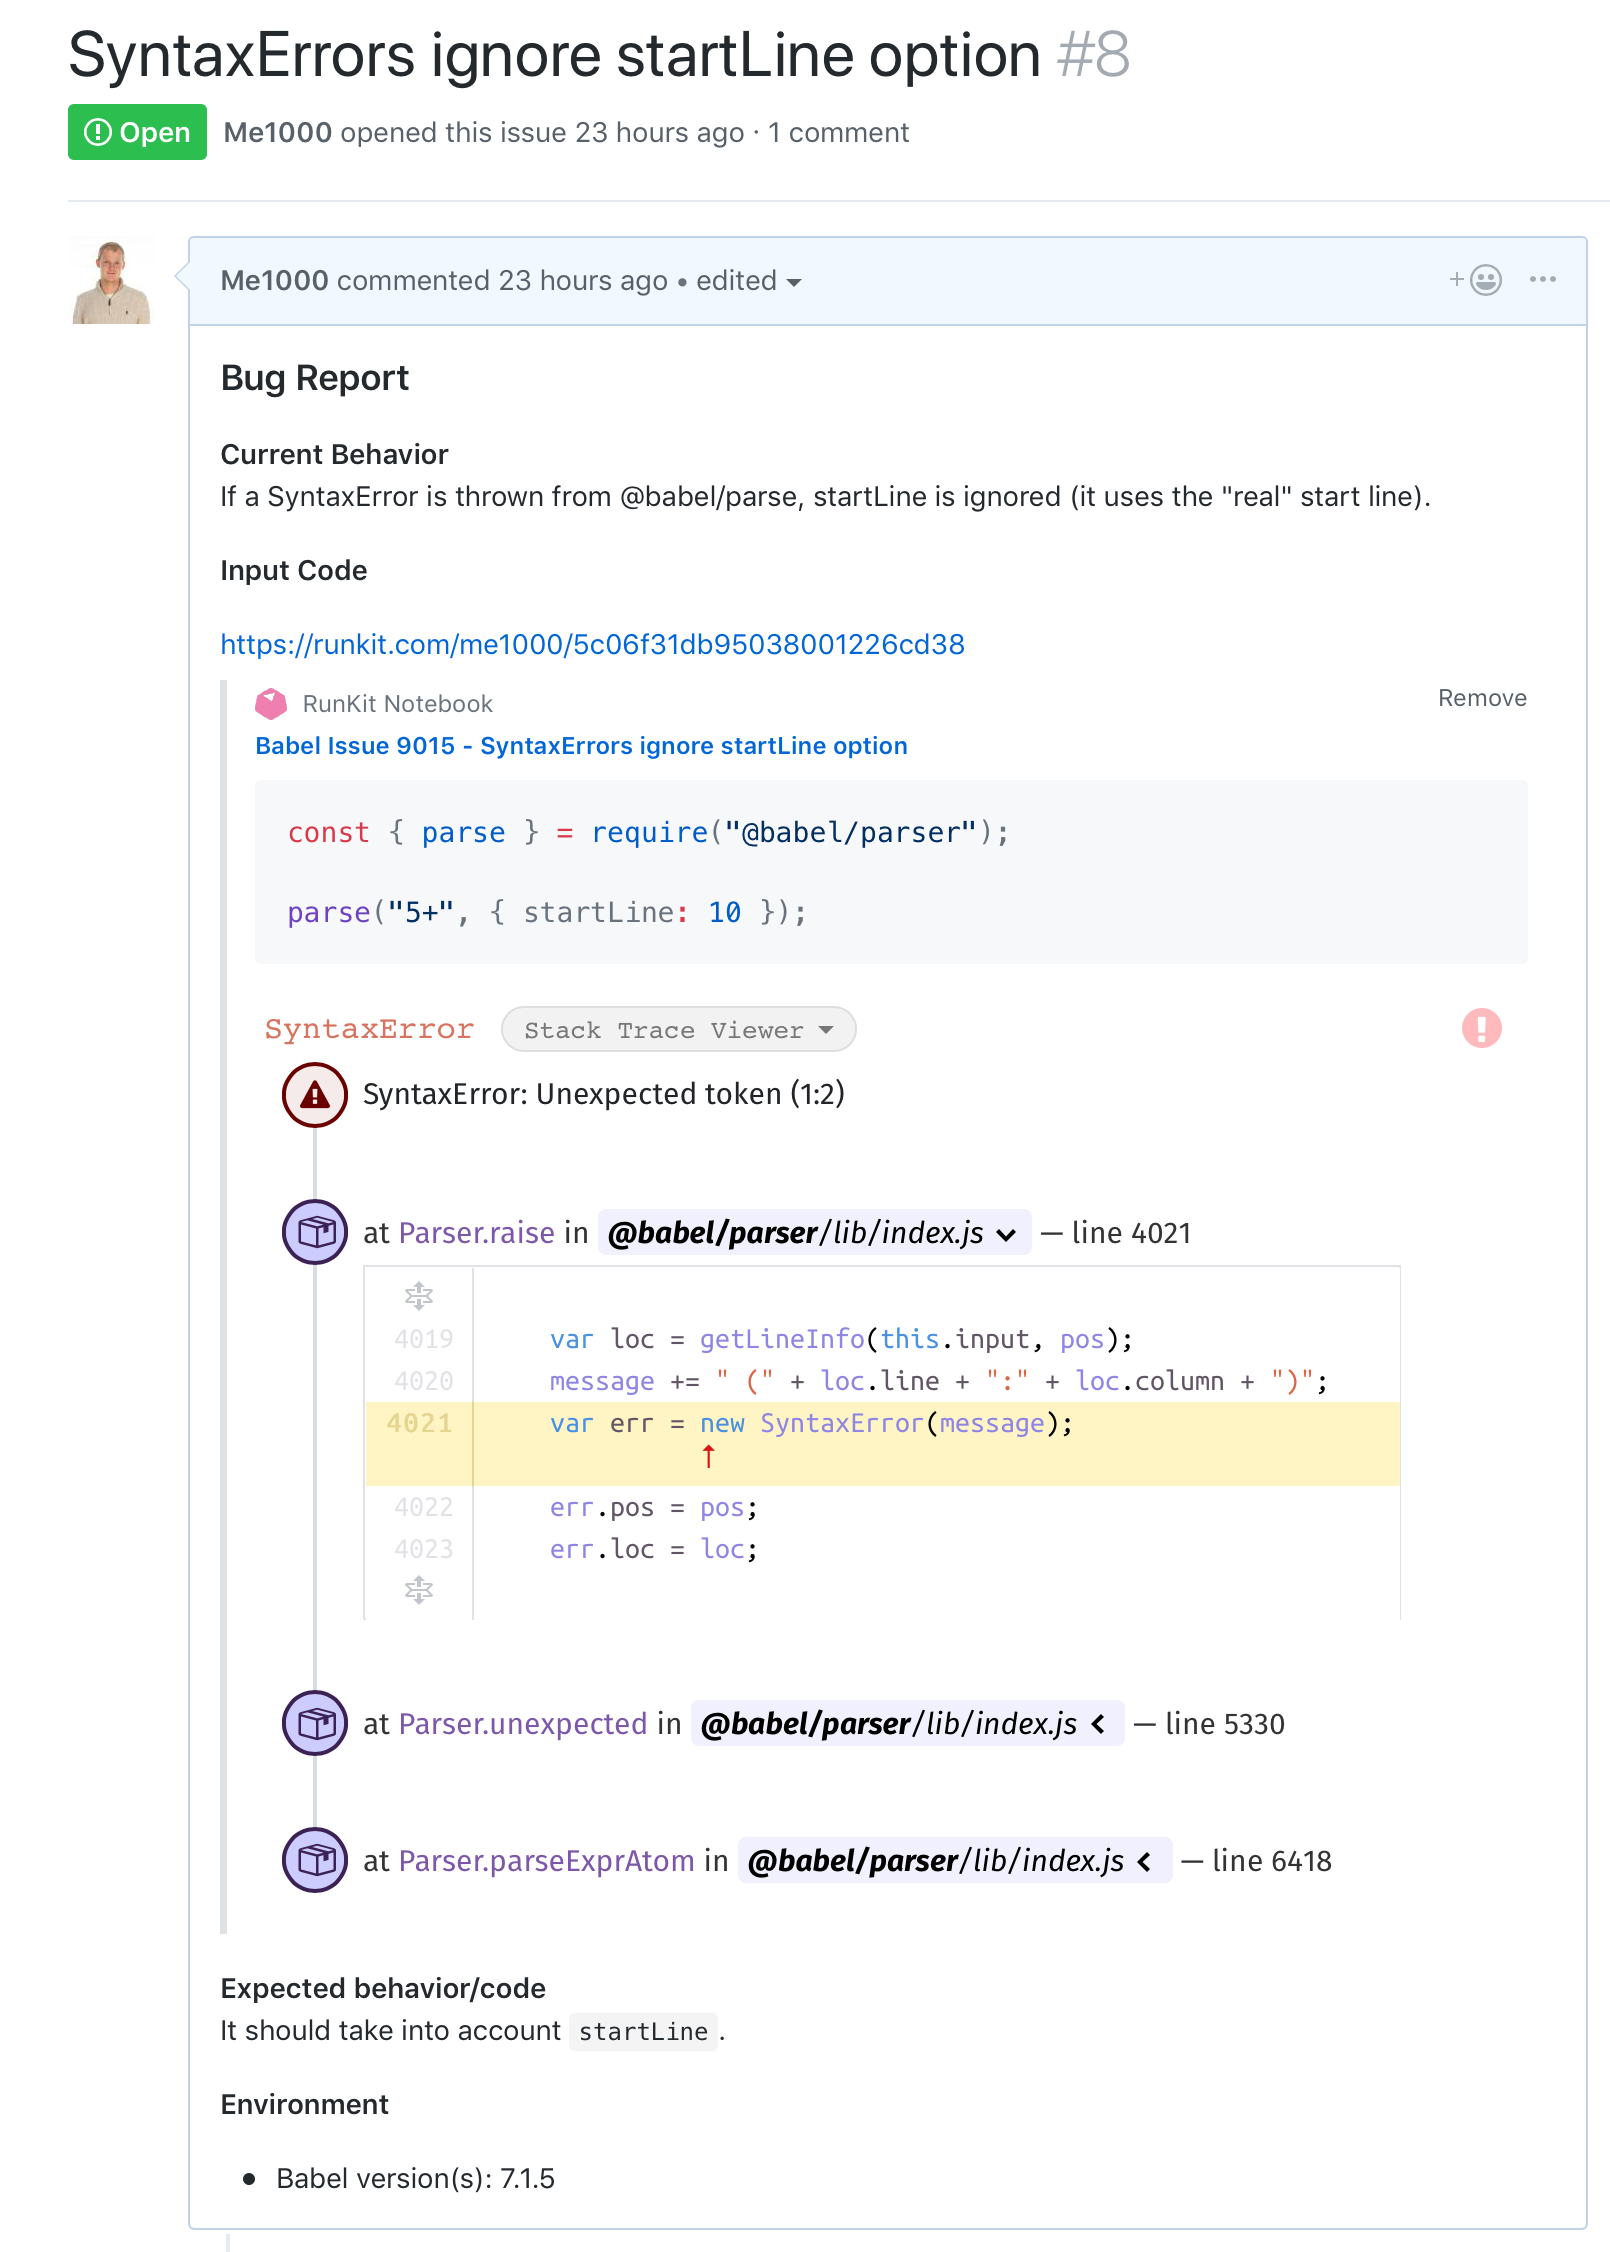Expand the Parser.unexpected index.js frame
The width and height of the screenshot is (1610, 2252).
point(1099,1724)
